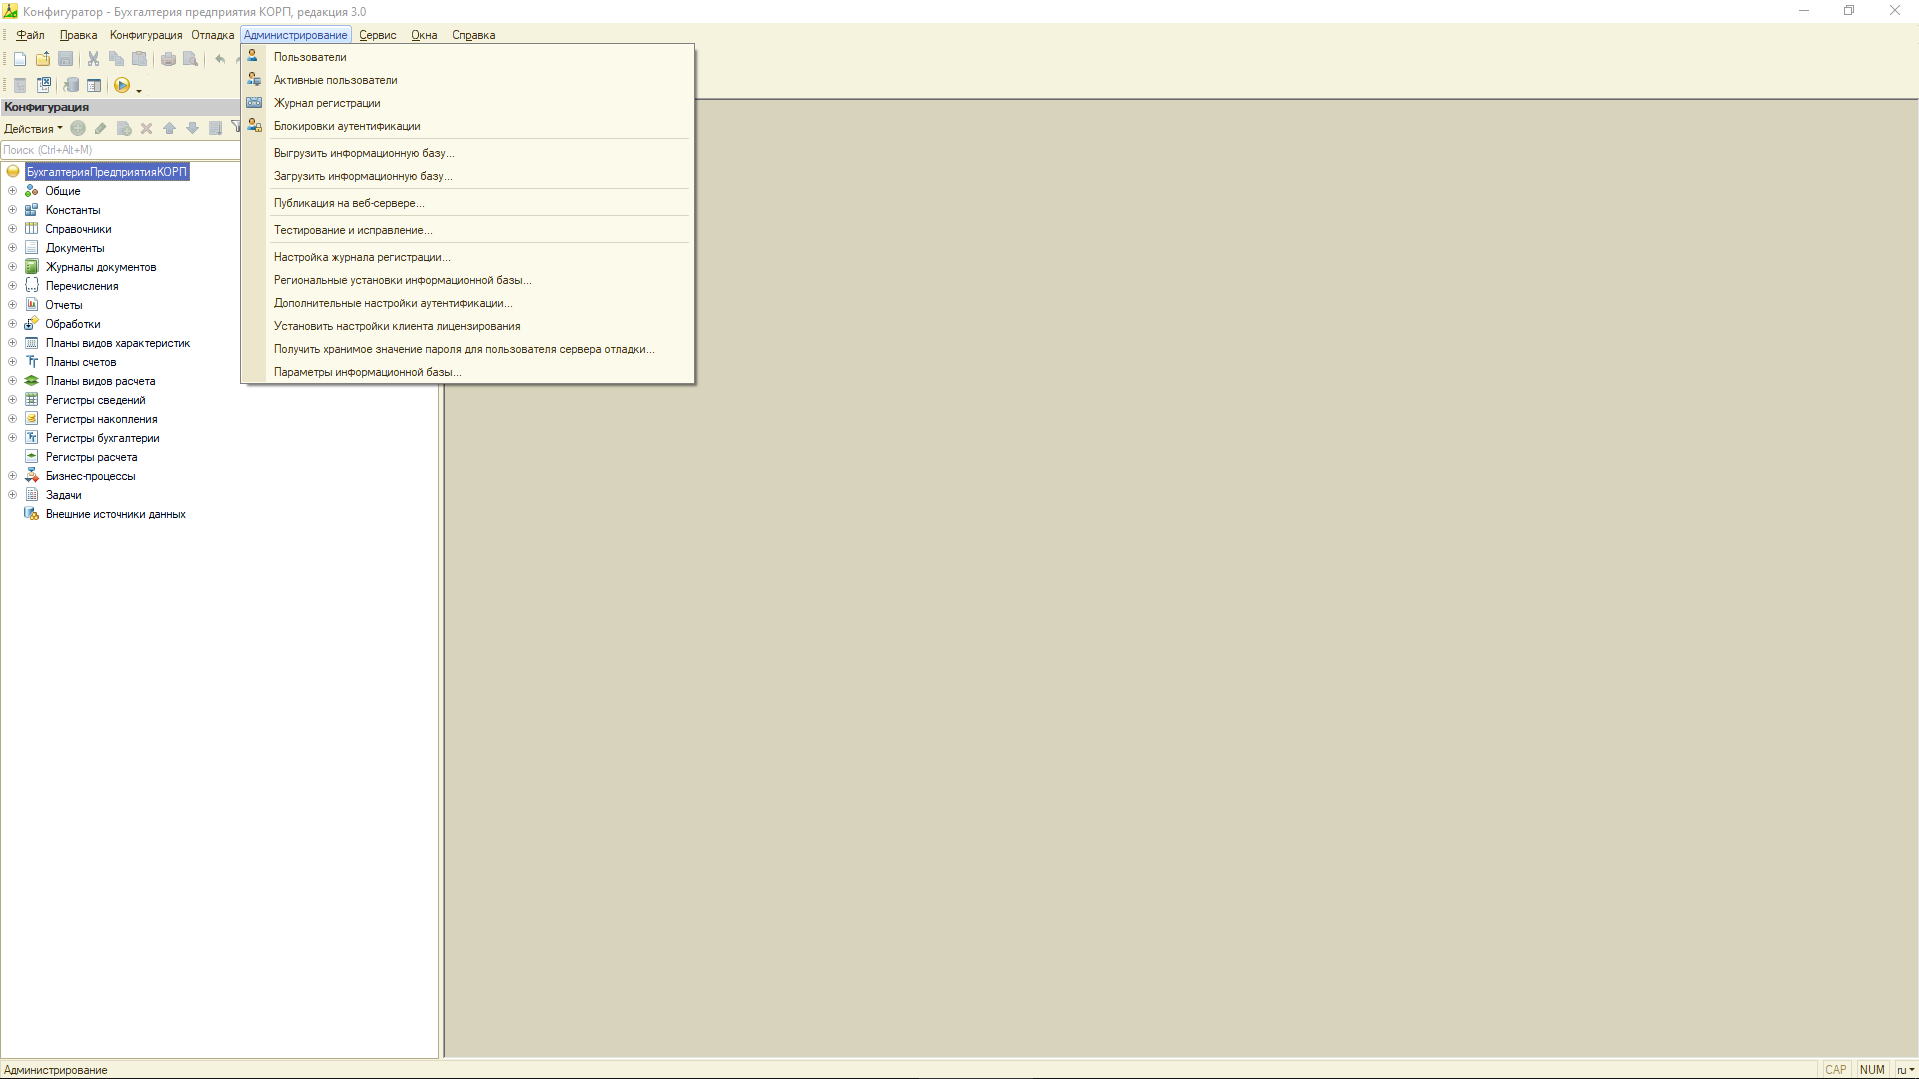Click the Delete X icon in Configuration panel
The width and height of the screenshot is (1919, 1079).
point(146,128)
